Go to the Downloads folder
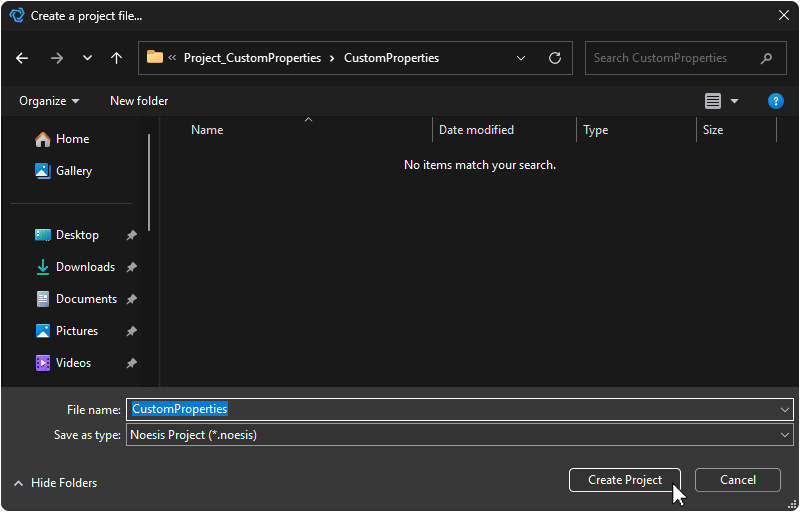800x512 pixels. [x=75, y=267]
